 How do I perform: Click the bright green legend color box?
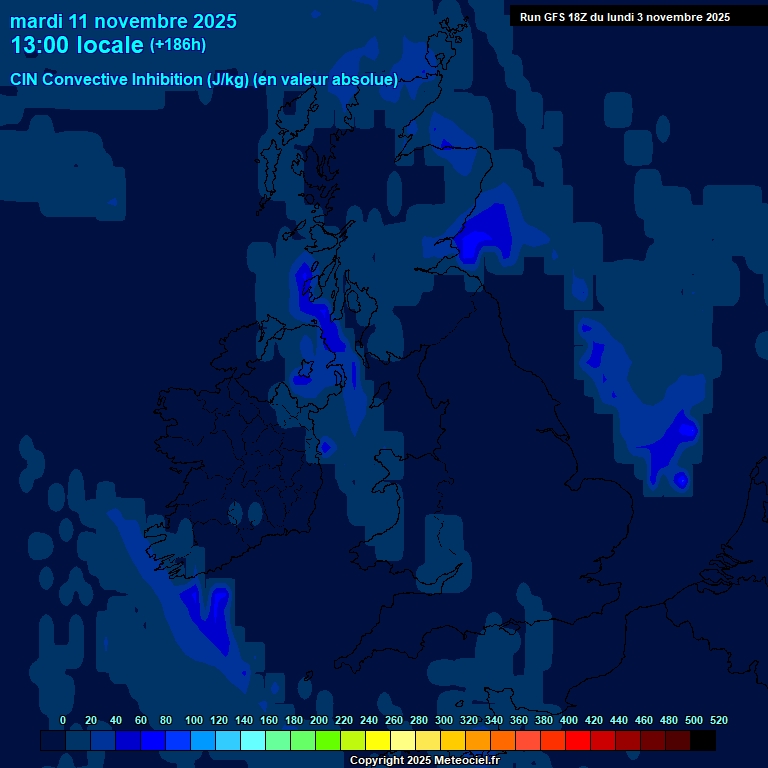pyautogui.click(x=328, y=741)
